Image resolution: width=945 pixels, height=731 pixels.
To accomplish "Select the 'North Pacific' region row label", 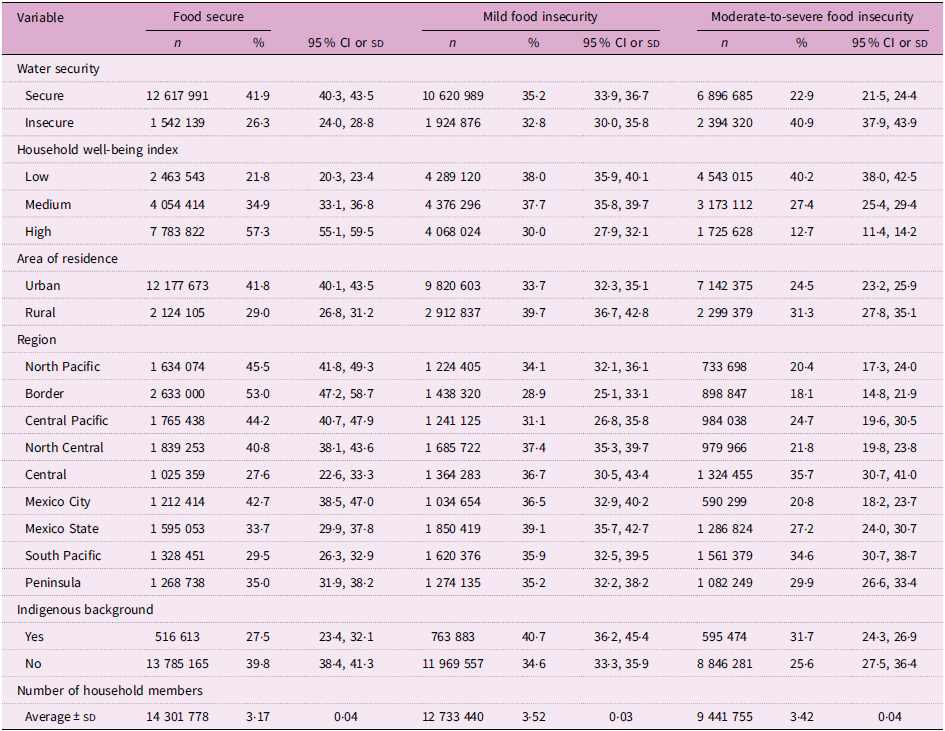I will tap(63, 366).
